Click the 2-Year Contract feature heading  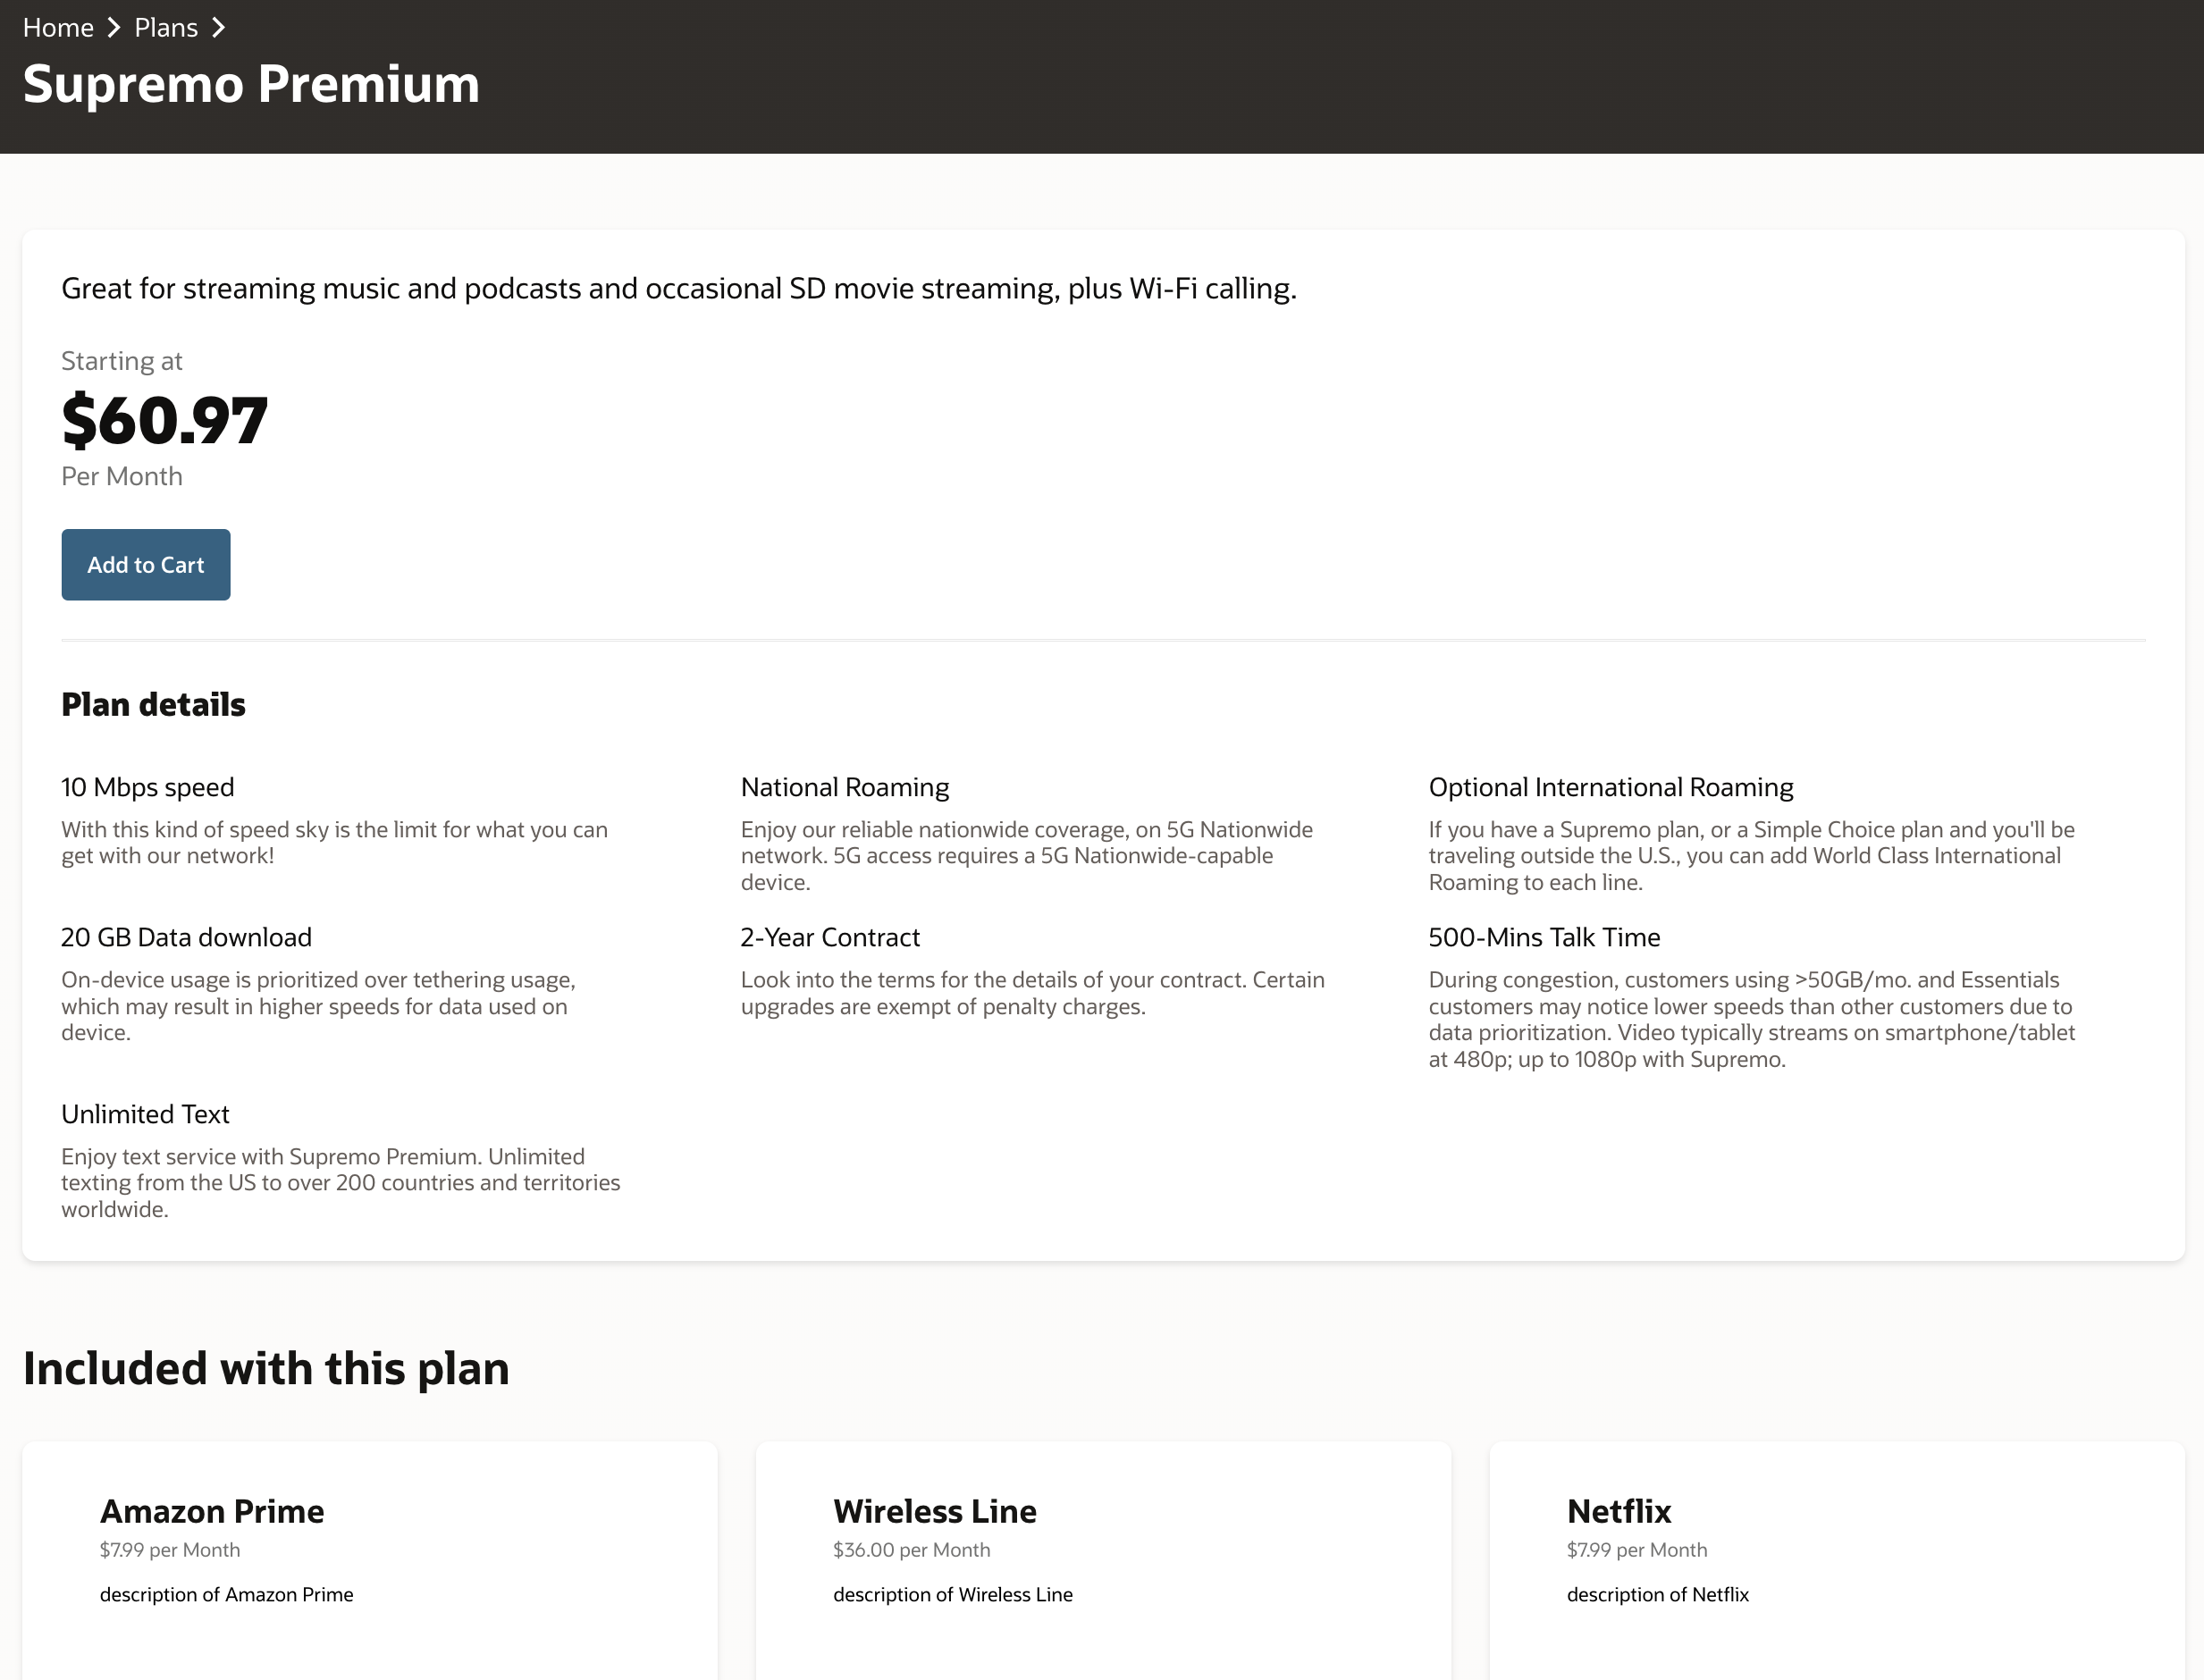[830, 937]
